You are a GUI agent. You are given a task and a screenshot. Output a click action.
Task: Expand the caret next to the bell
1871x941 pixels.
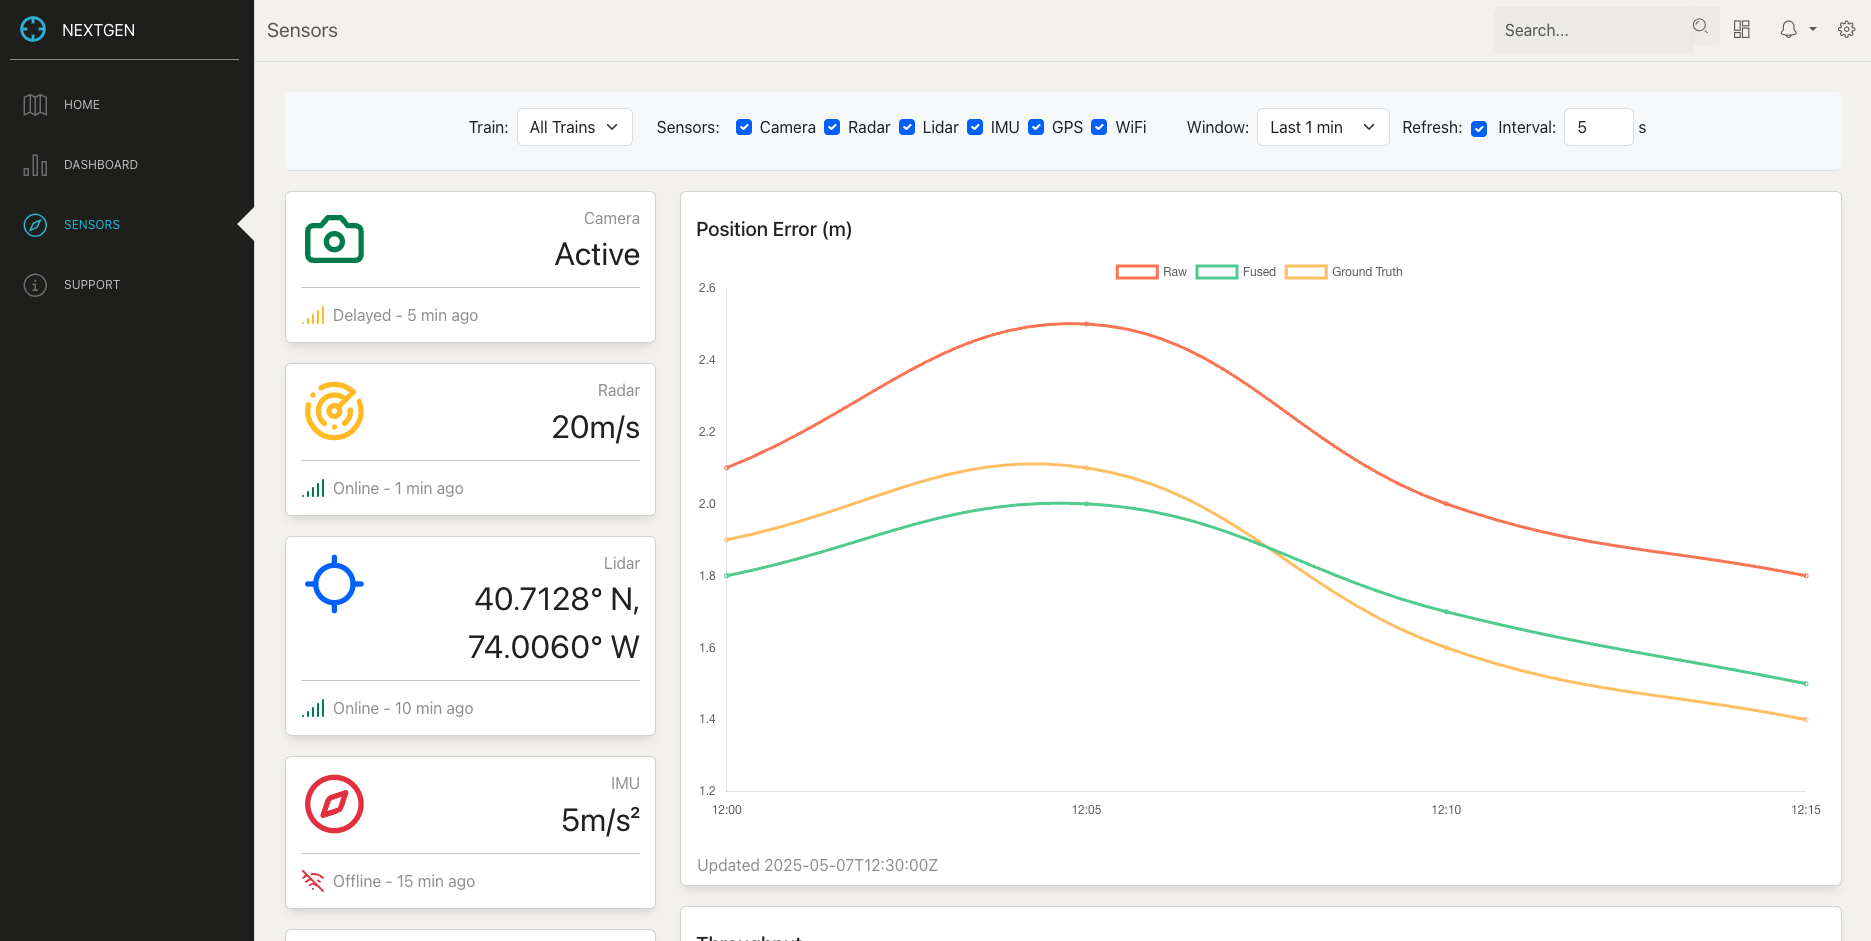1813,30
